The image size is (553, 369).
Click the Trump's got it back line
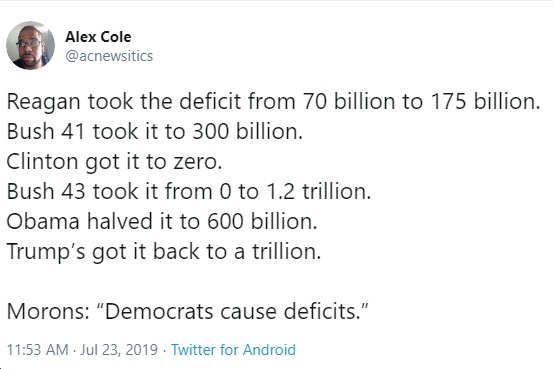164,252
